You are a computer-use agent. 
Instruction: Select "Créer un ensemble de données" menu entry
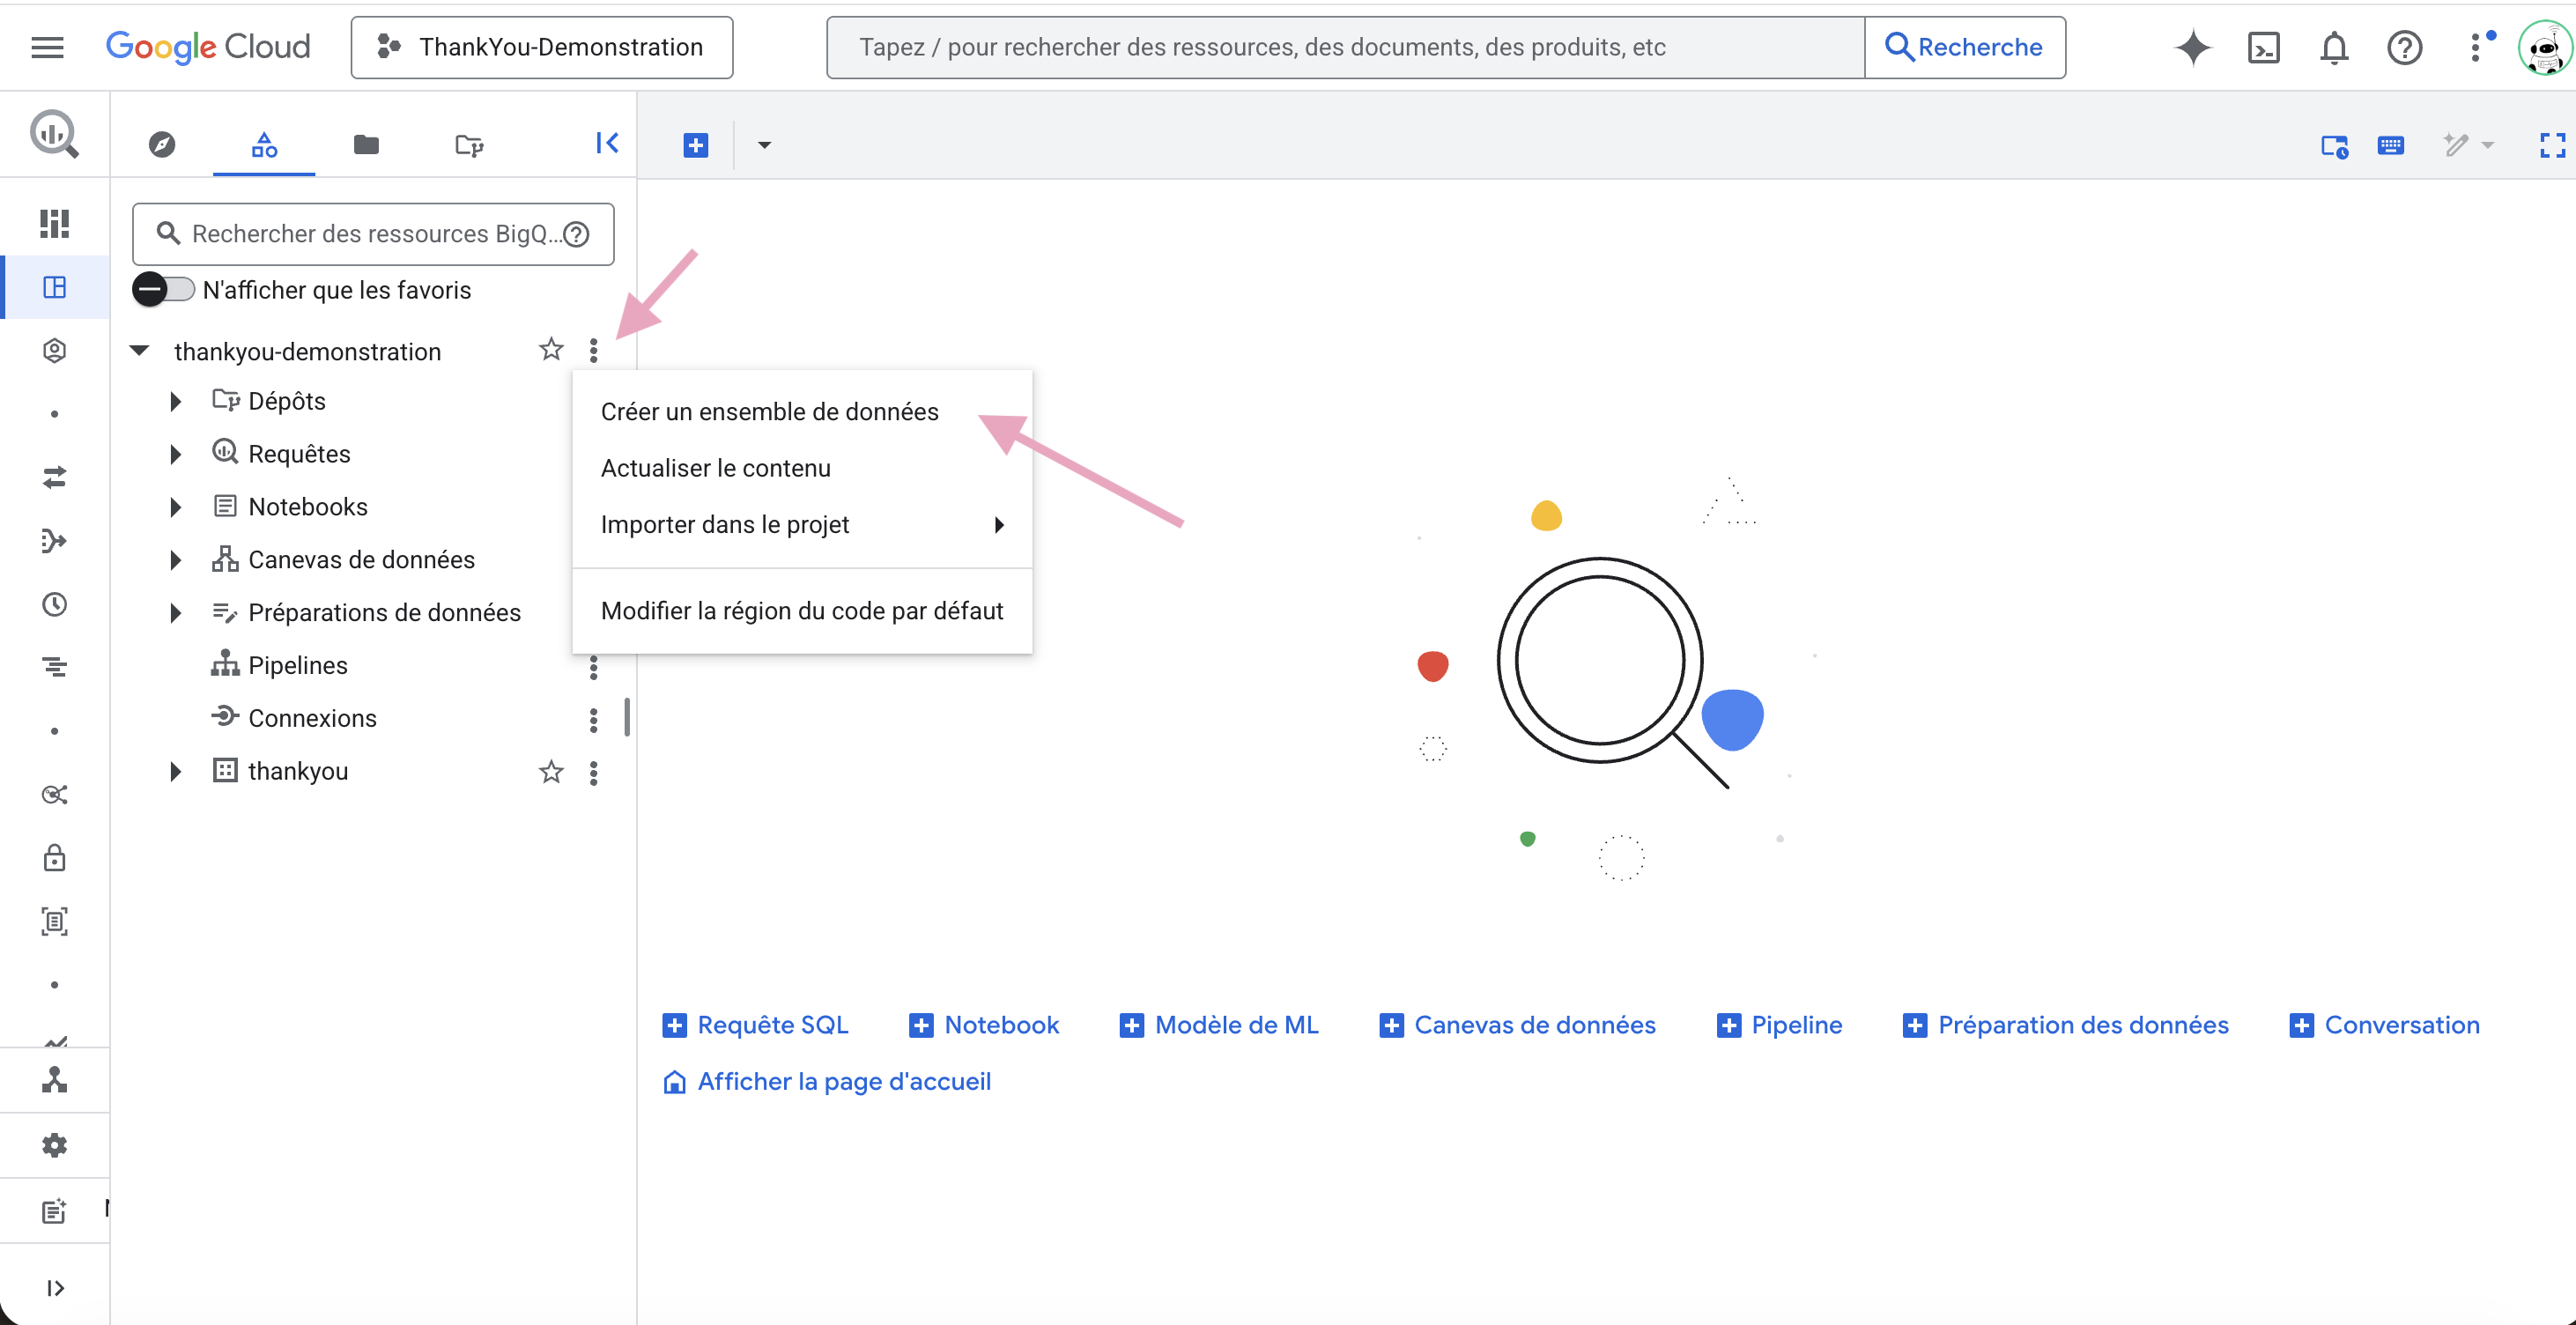(x=769, y=412)
